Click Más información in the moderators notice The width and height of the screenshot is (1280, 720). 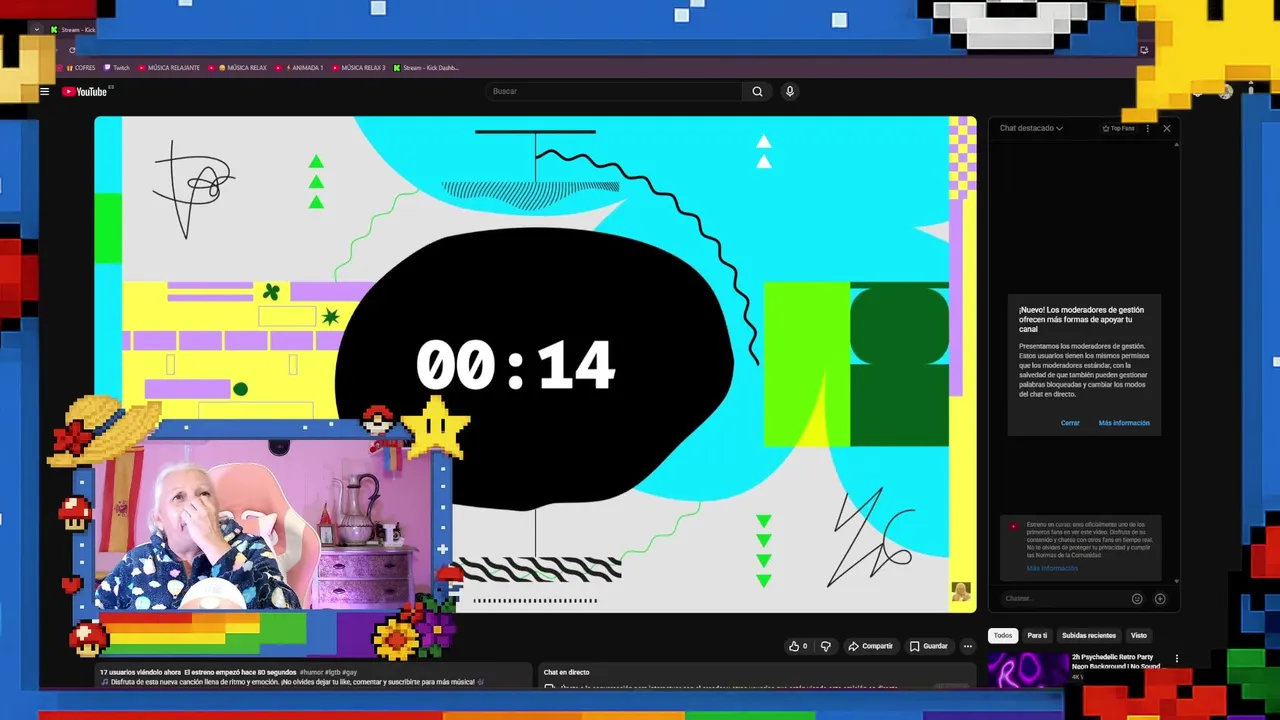(1124, 423)
